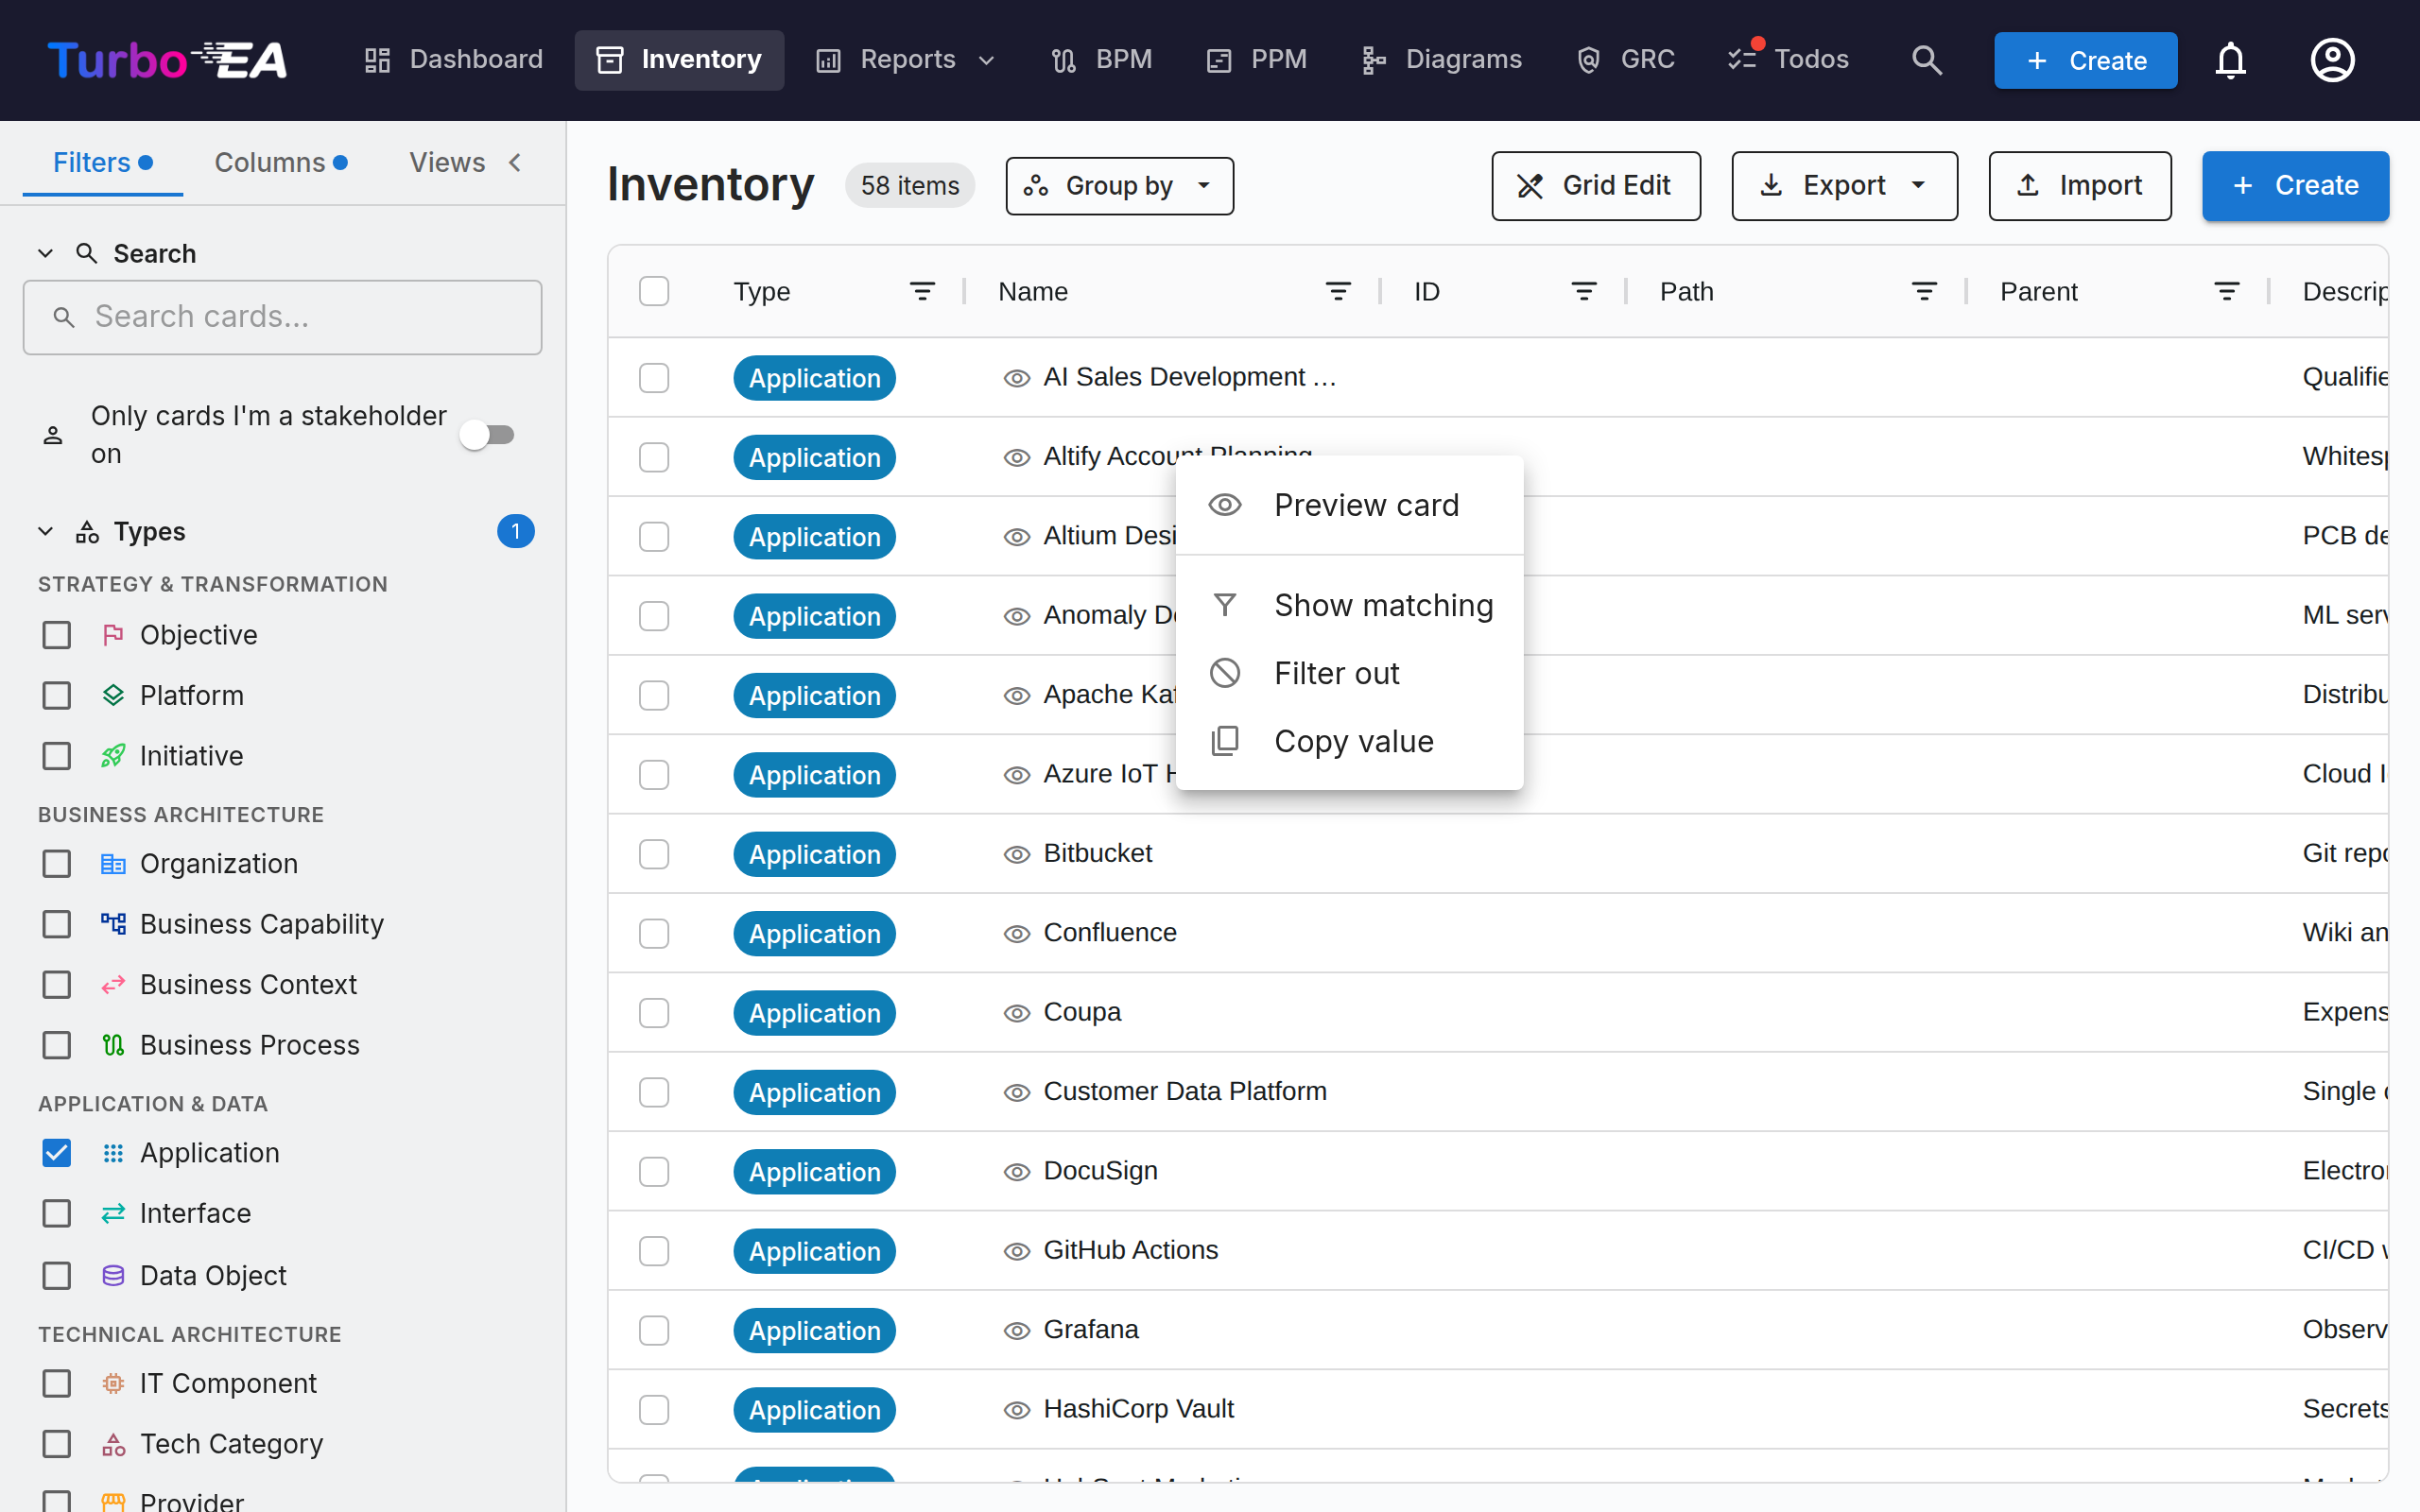Preview the DocuSign card eye icon
This screenshot has width=2420, height=1512.
point(1017,1171)
